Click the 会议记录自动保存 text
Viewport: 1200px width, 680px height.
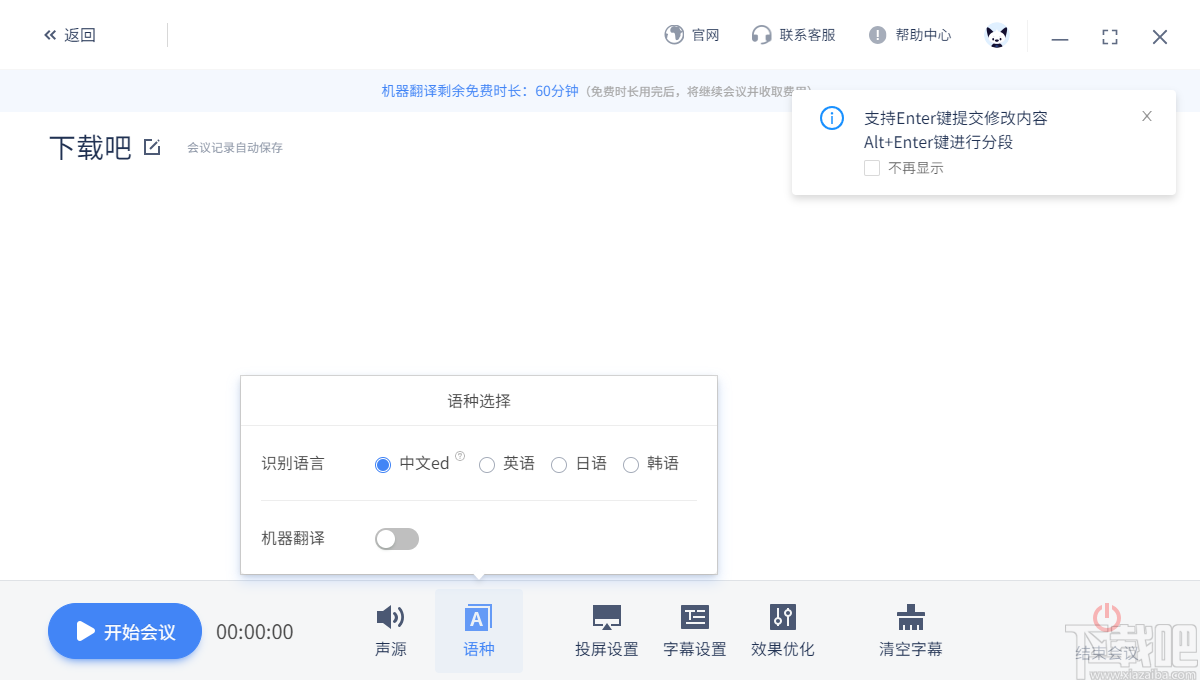point(235,148)
